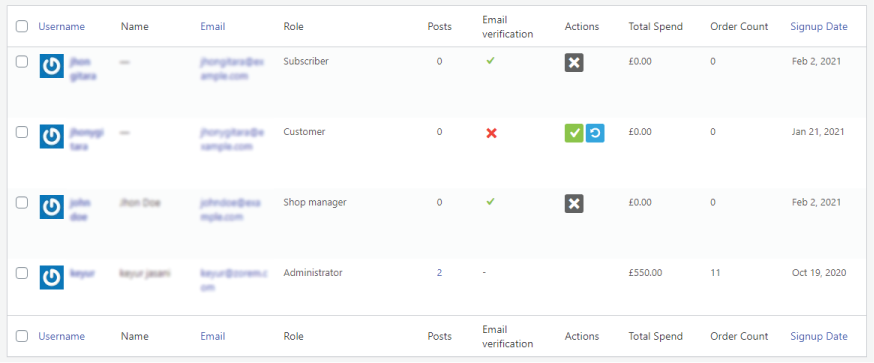874x363 pixels.
Task: Click the order count value 11
Action: coord(715,273)
